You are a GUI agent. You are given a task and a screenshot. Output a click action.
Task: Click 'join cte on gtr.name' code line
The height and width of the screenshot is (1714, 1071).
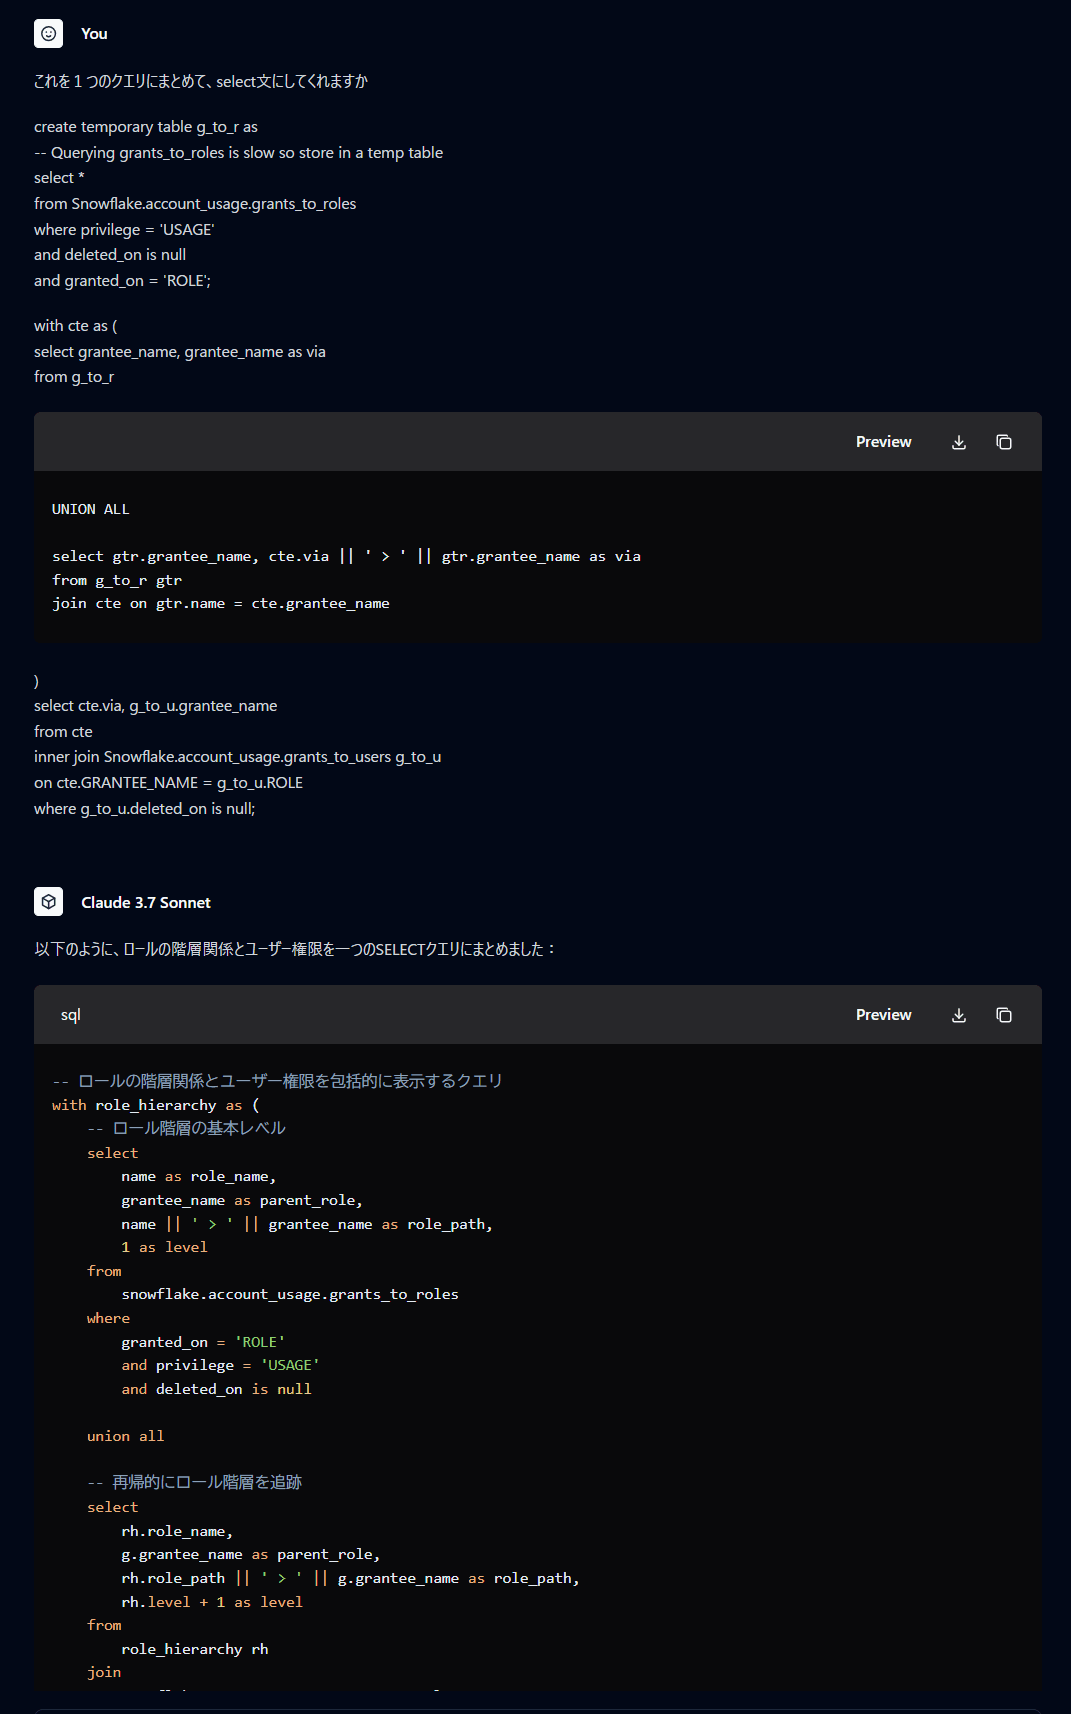click(221, 604)
